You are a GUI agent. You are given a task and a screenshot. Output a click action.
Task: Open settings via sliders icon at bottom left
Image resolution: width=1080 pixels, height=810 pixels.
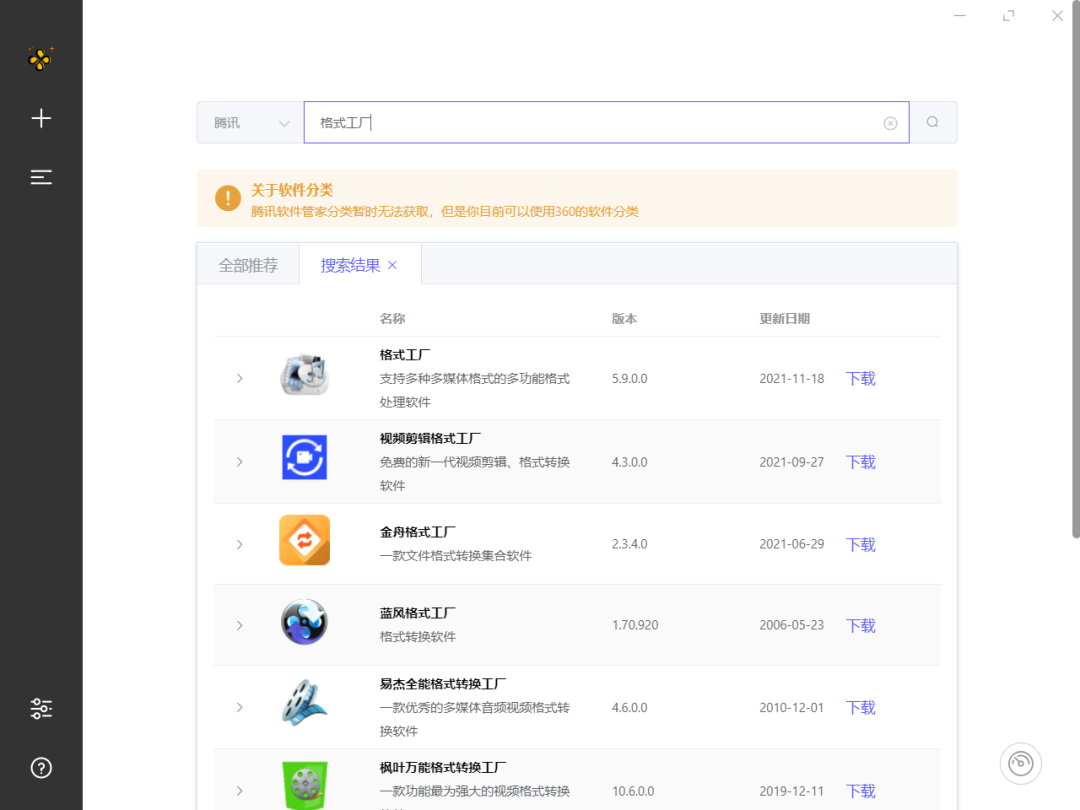click(x=41, y=708)
